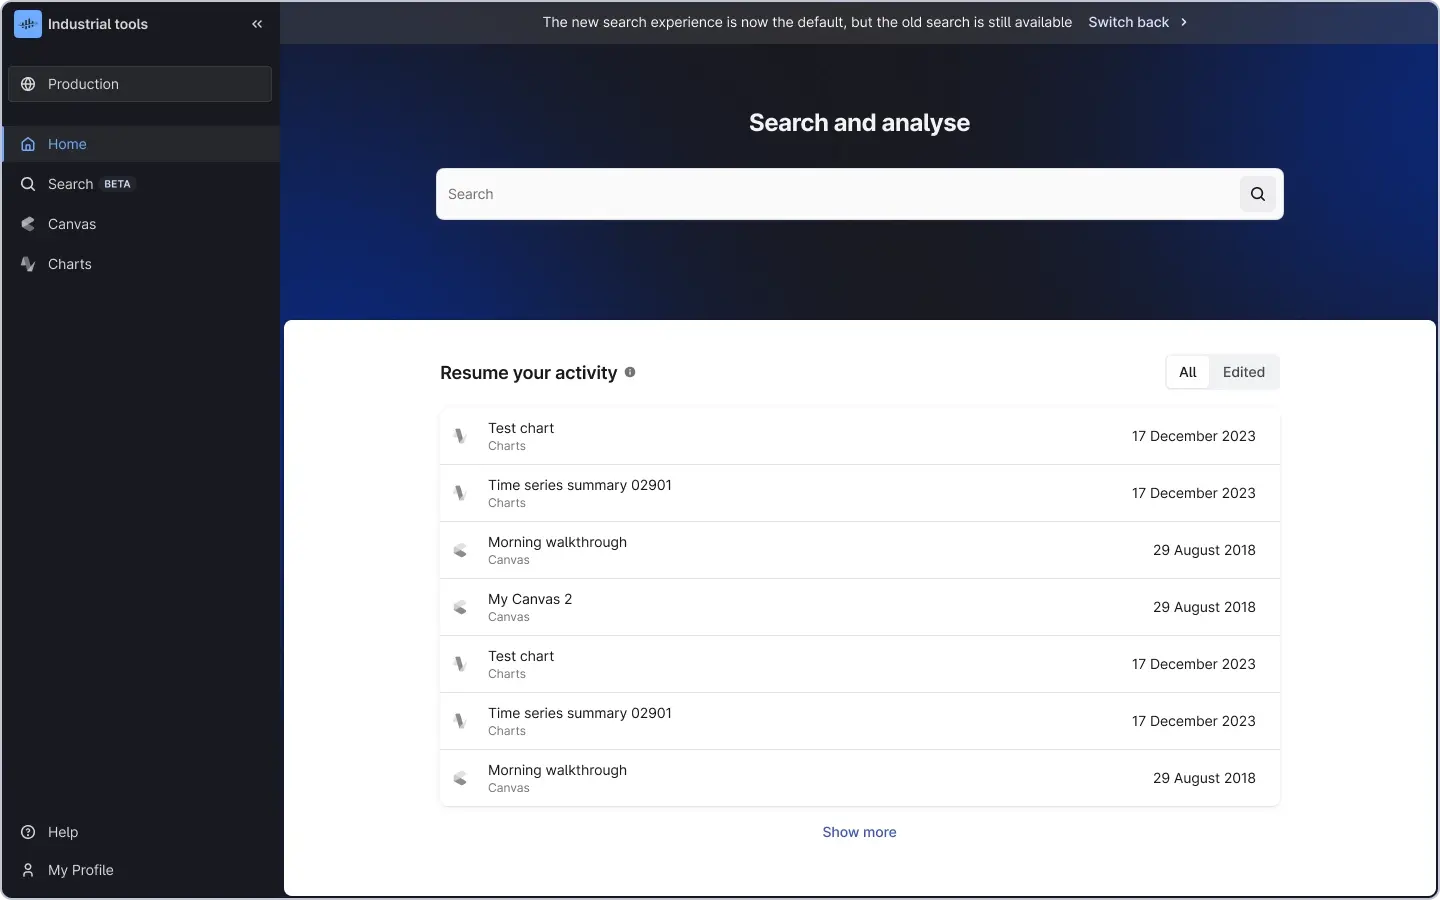This screenshot has width=1440, height=900.
Task: Click Show more link
Action: click(859, 832)
